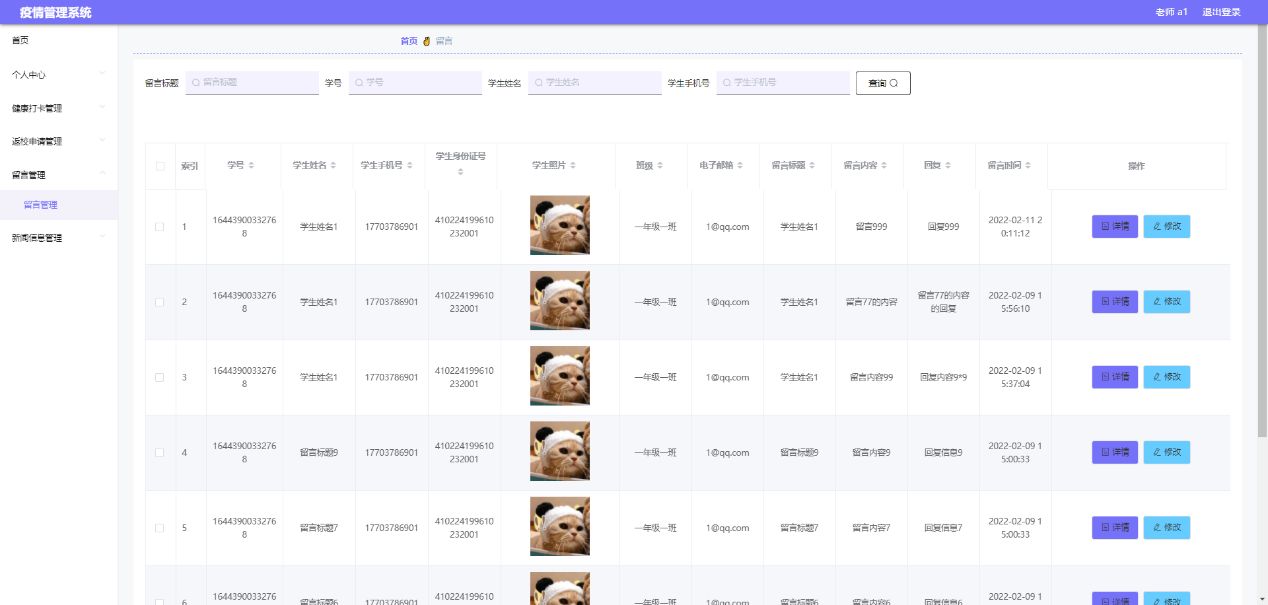Click reply cell 回复内容9*9
Viewport: 1268px width, 605px height.
click(x=944, y=377)
